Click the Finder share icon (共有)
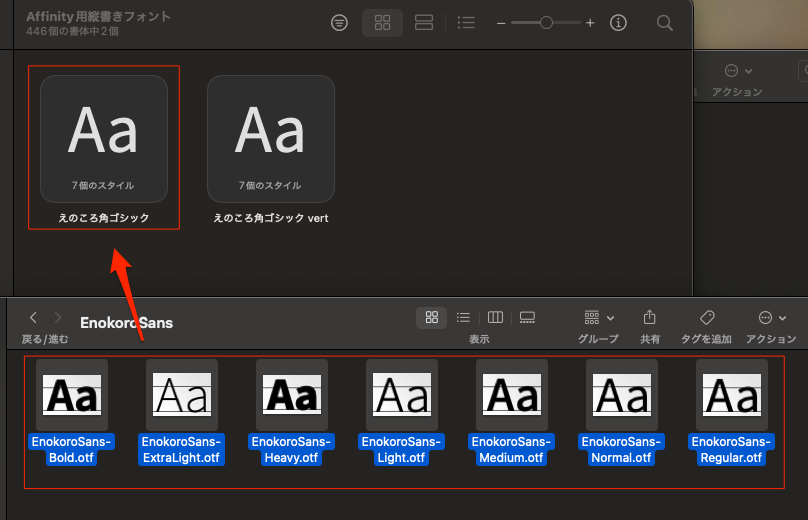Screen dimensions: 808x520 [x=650, y=318]
